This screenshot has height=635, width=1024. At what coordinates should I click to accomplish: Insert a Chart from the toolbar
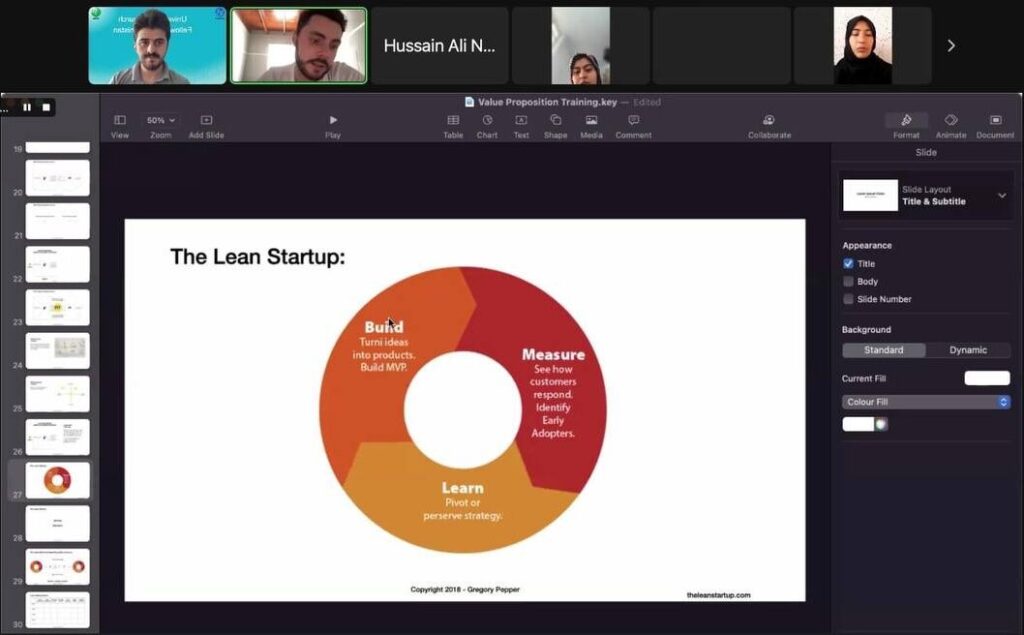point(487,120)
